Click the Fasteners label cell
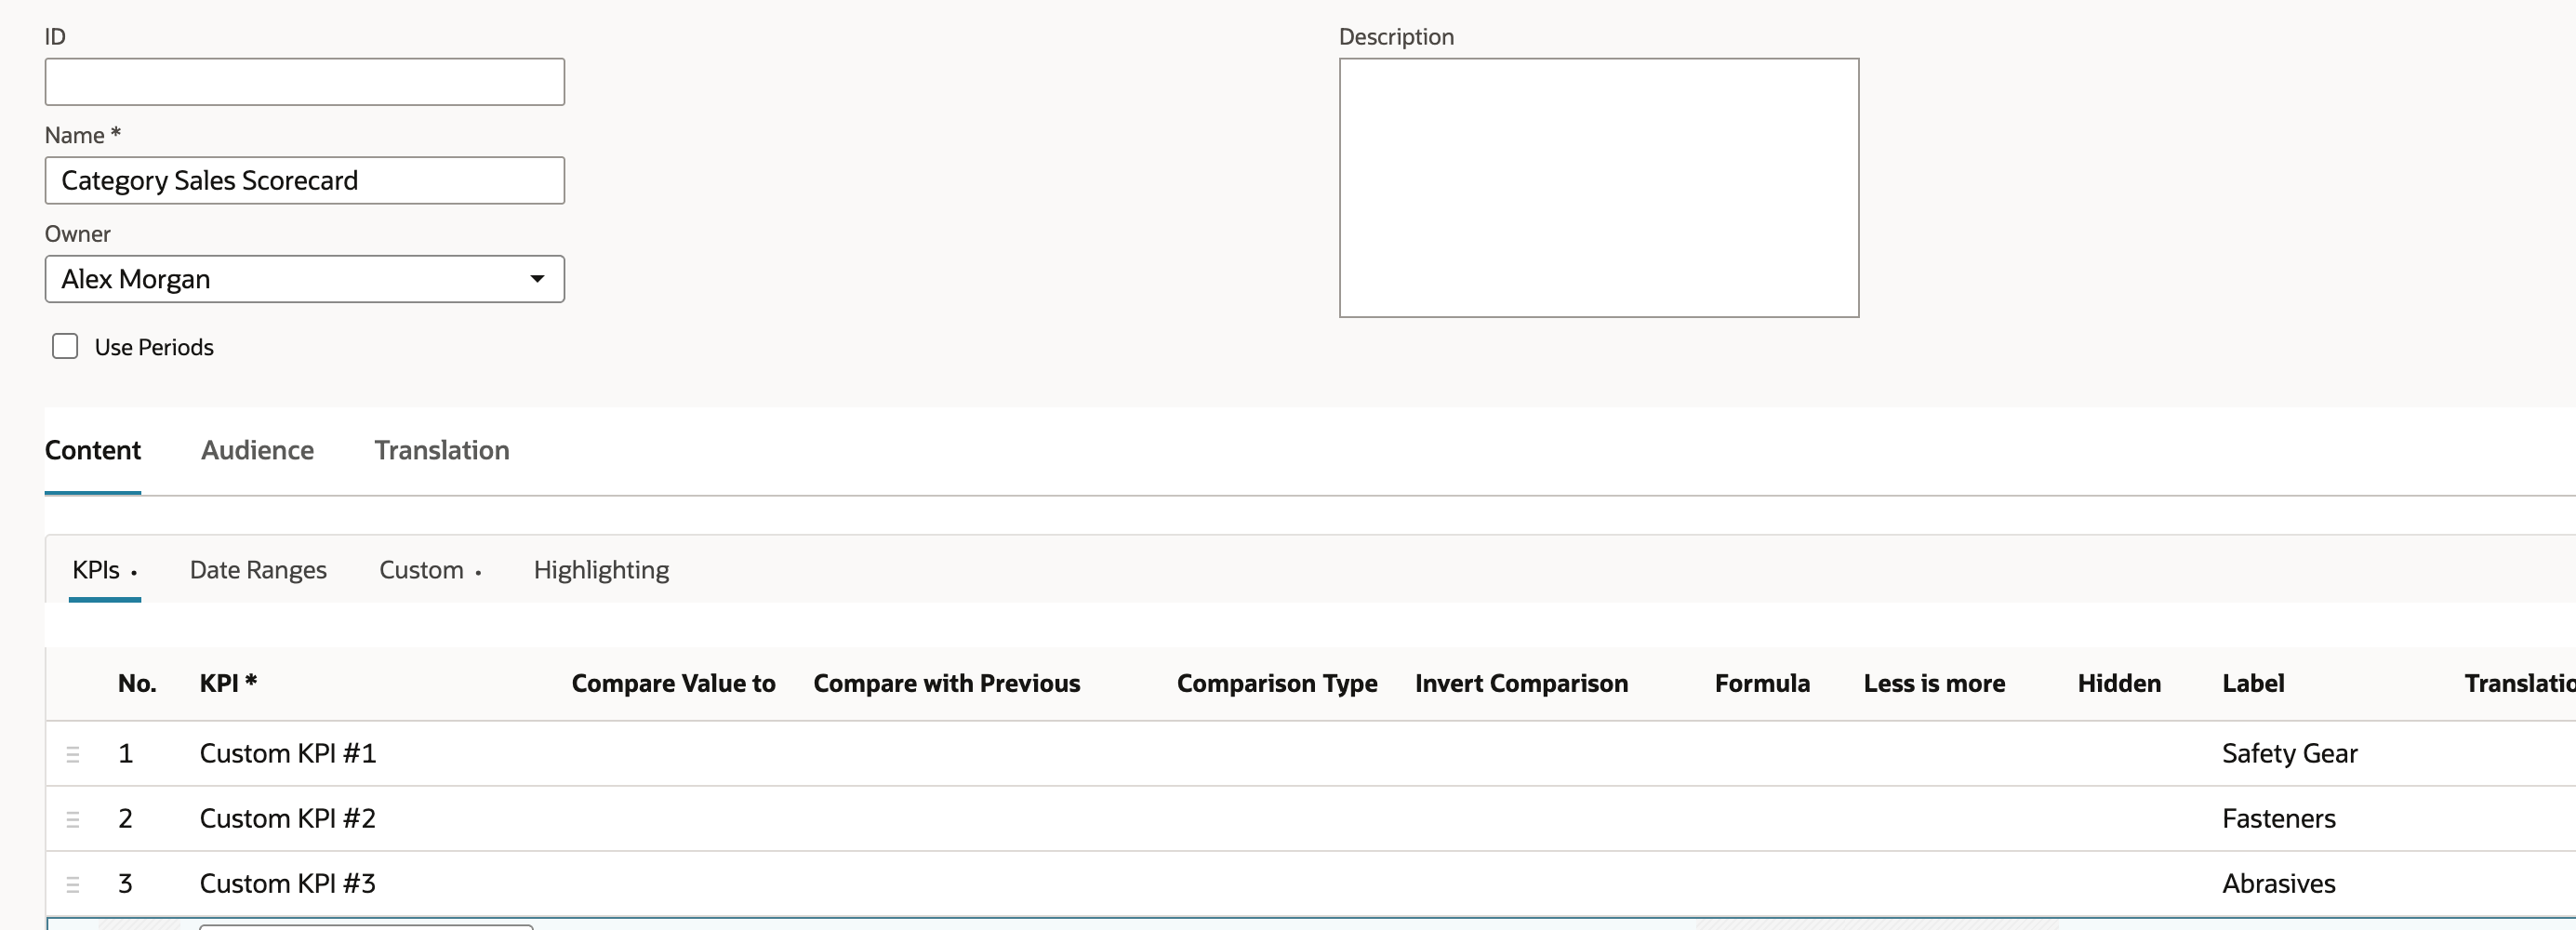Viewport: 2576px width, 930px height. pyautogui.click(x=2278, y=819)
